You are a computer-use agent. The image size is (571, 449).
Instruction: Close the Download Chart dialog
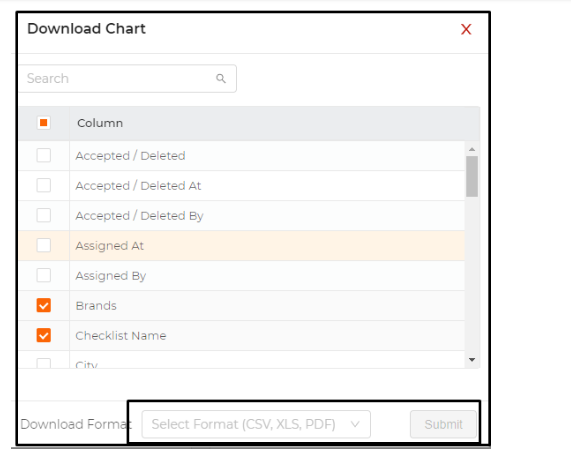466,29
